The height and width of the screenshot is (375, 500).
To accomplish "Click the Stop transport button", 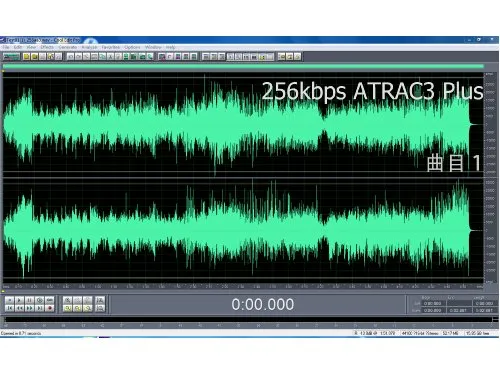I will point(9,300).
